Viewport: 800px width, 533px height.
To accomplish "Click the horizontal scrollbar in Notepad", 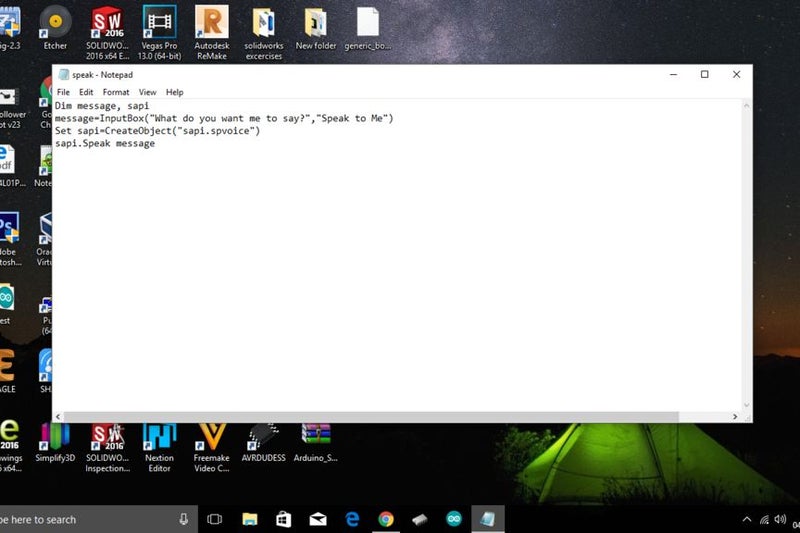I will pos(371,417).
